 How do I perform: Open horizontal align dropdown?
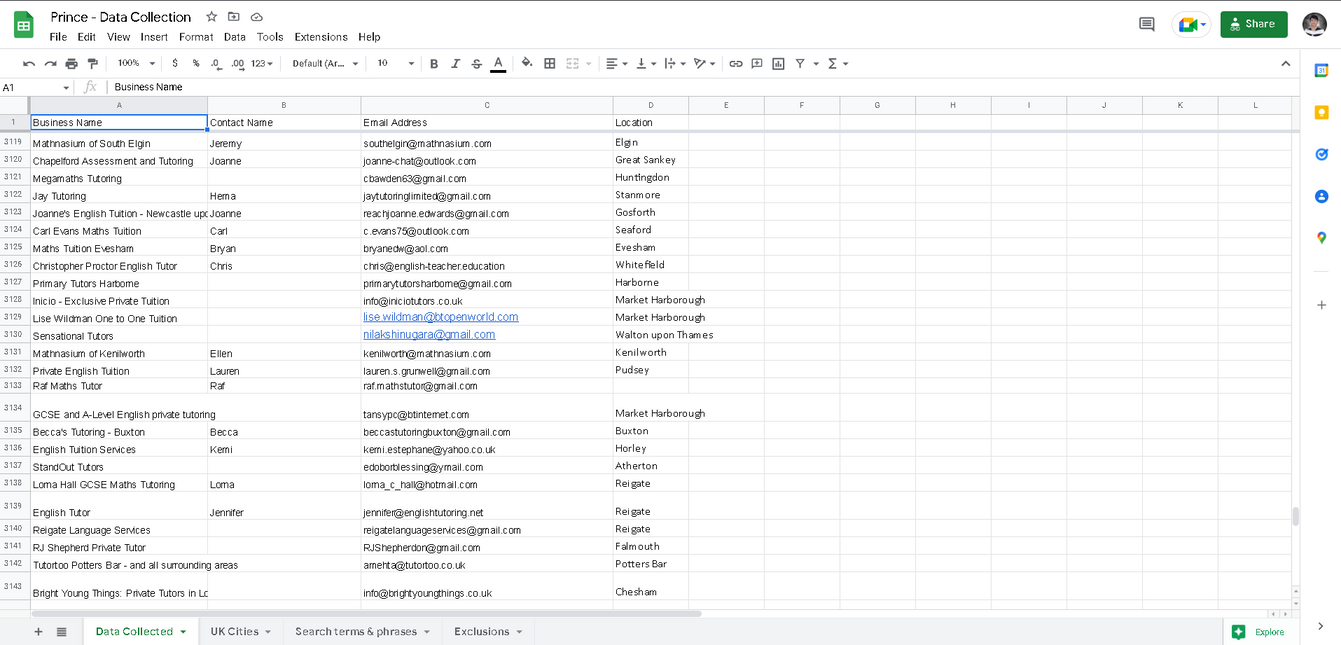(x=617, y=63)
